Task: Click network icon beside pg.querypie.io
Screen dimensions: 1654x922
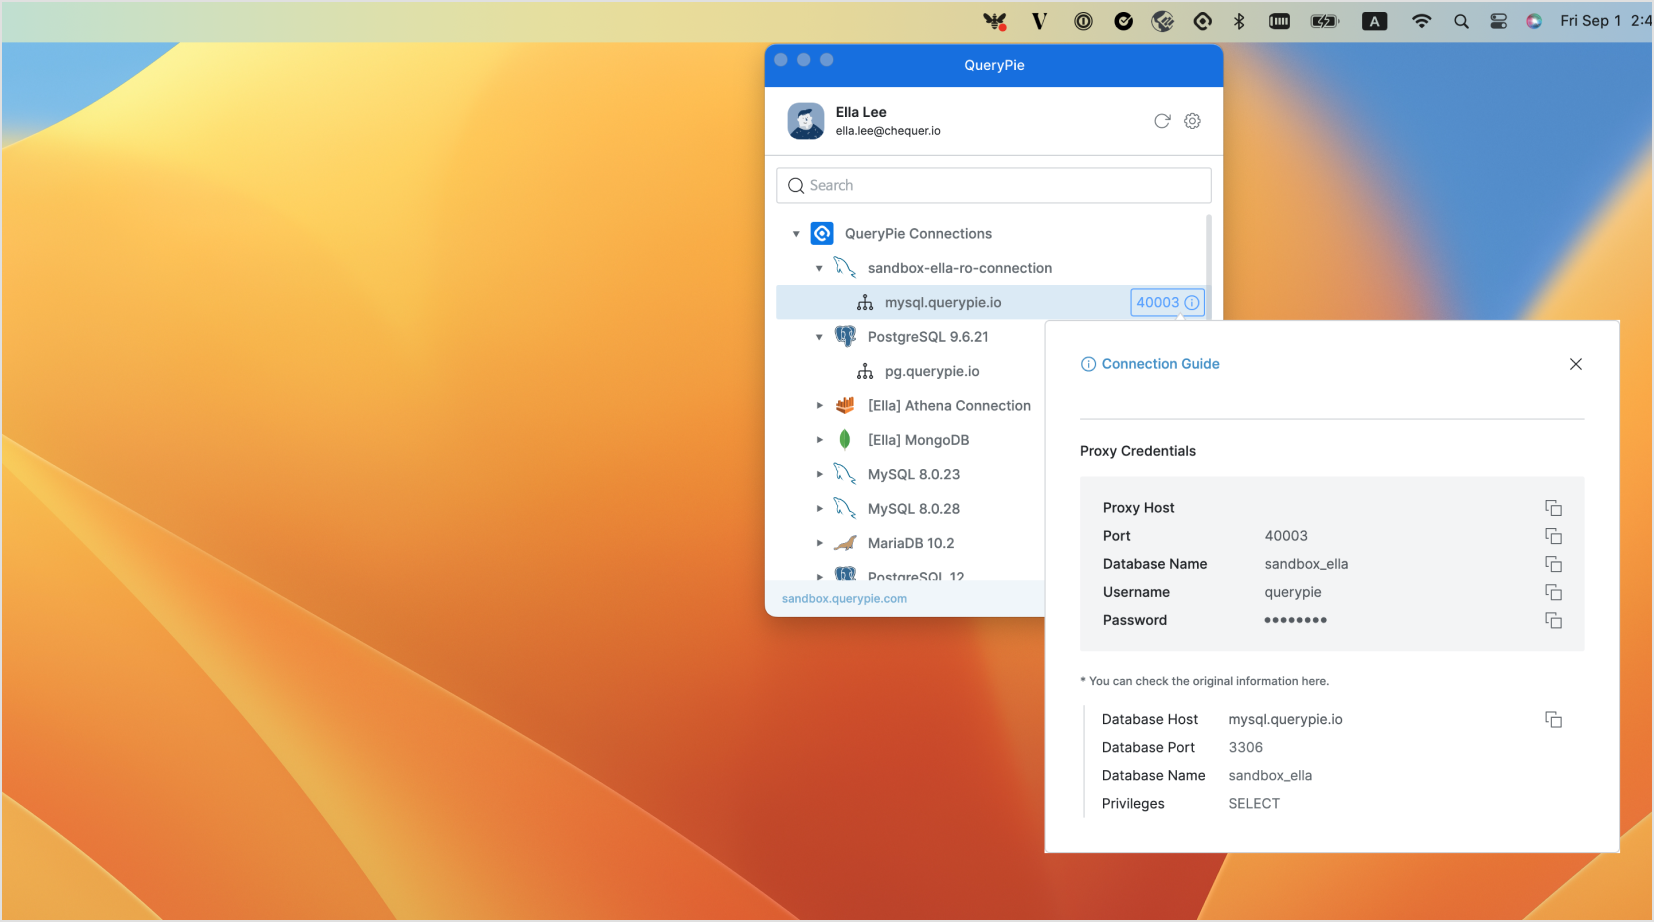Action: click(x=865, y=371)
